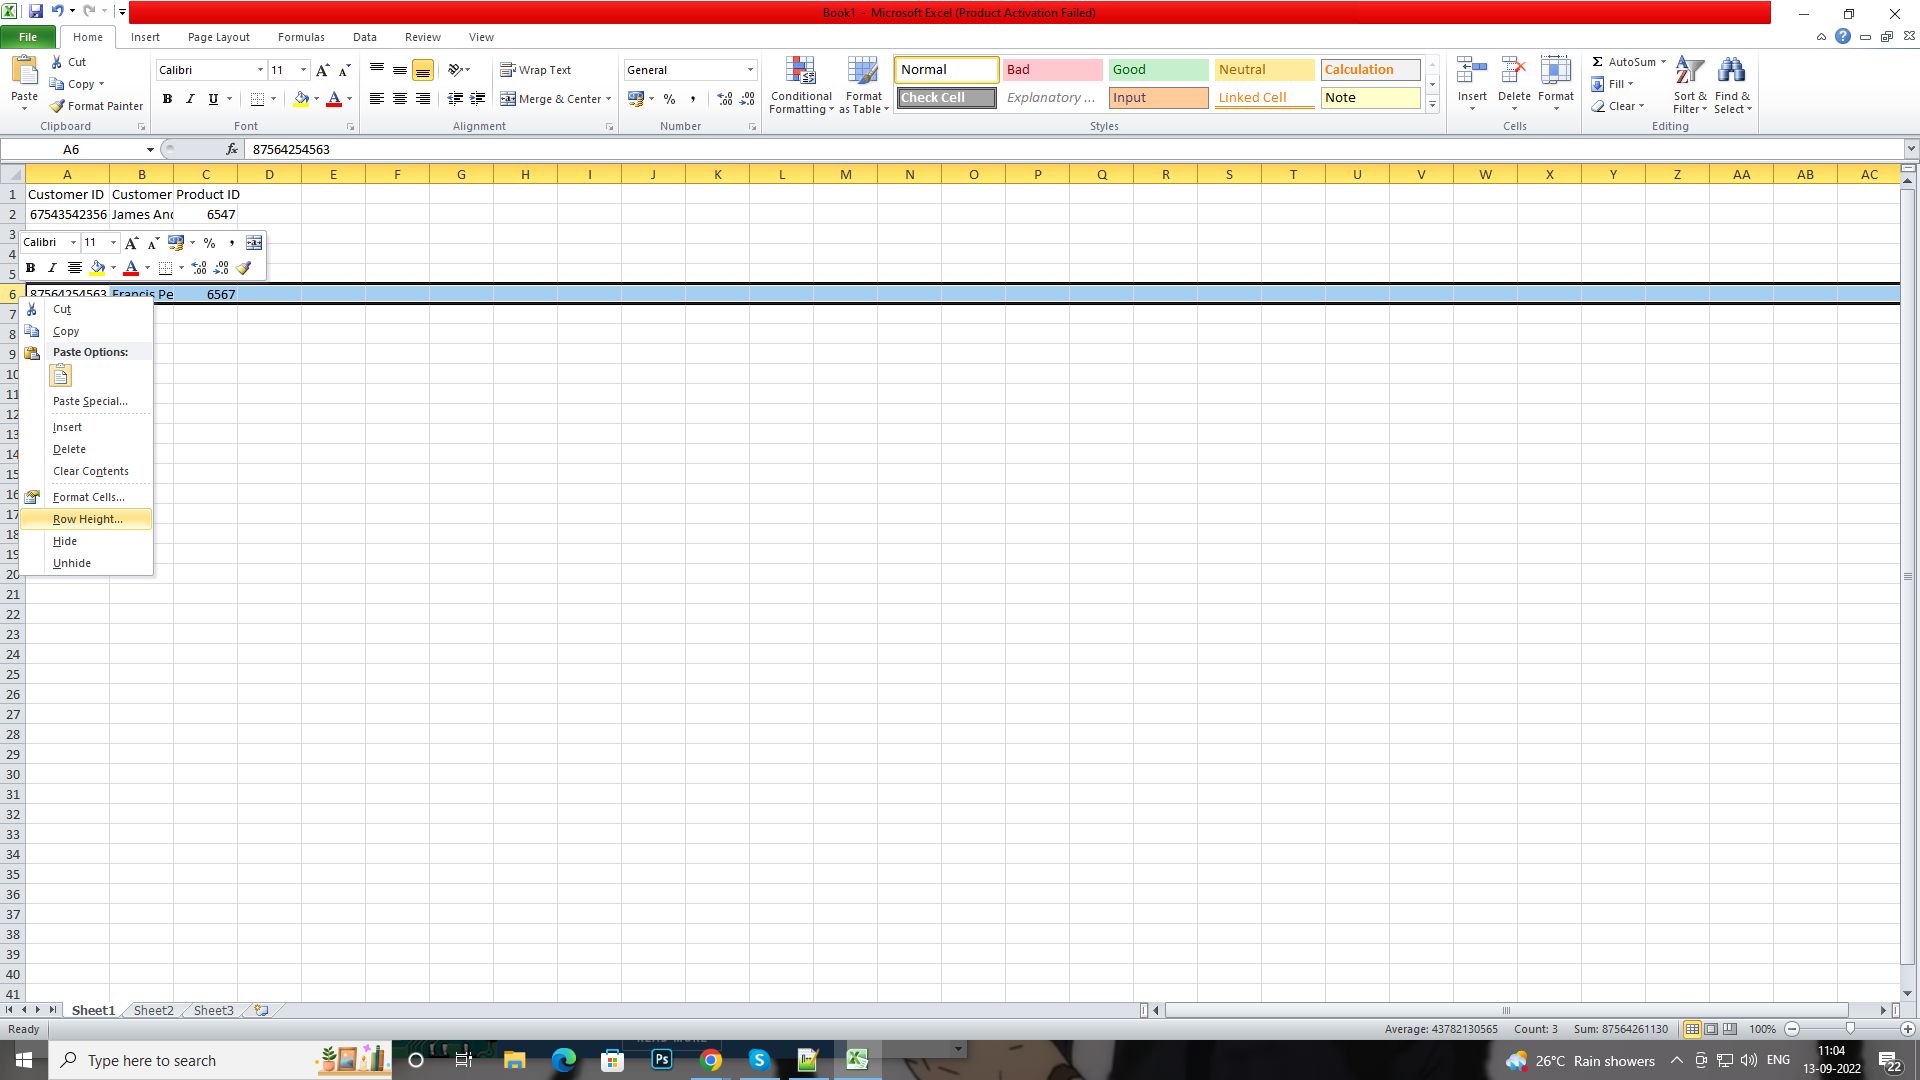
Task: Open the font size dropdown
Action: pos(302,70)
